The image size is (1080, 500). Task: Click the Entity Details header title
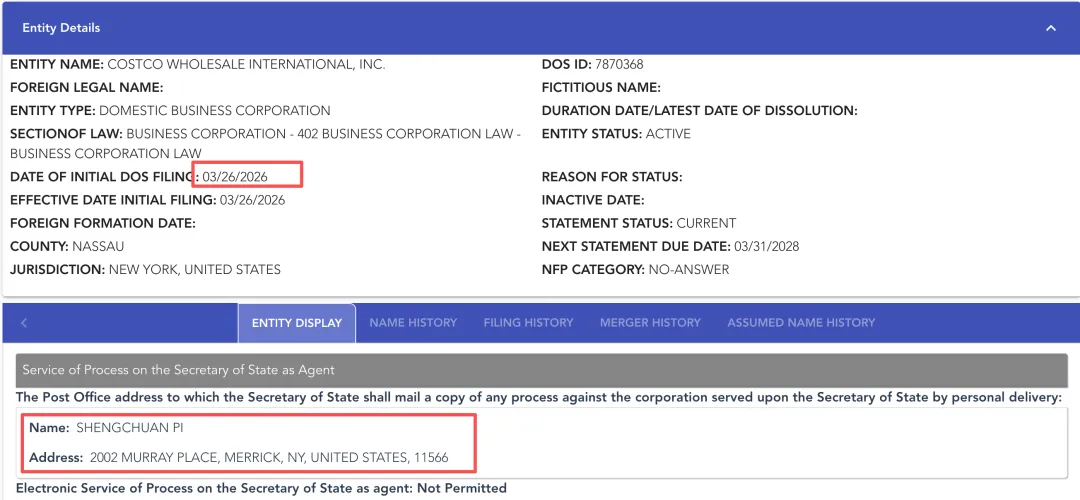(x=61, y=28)
